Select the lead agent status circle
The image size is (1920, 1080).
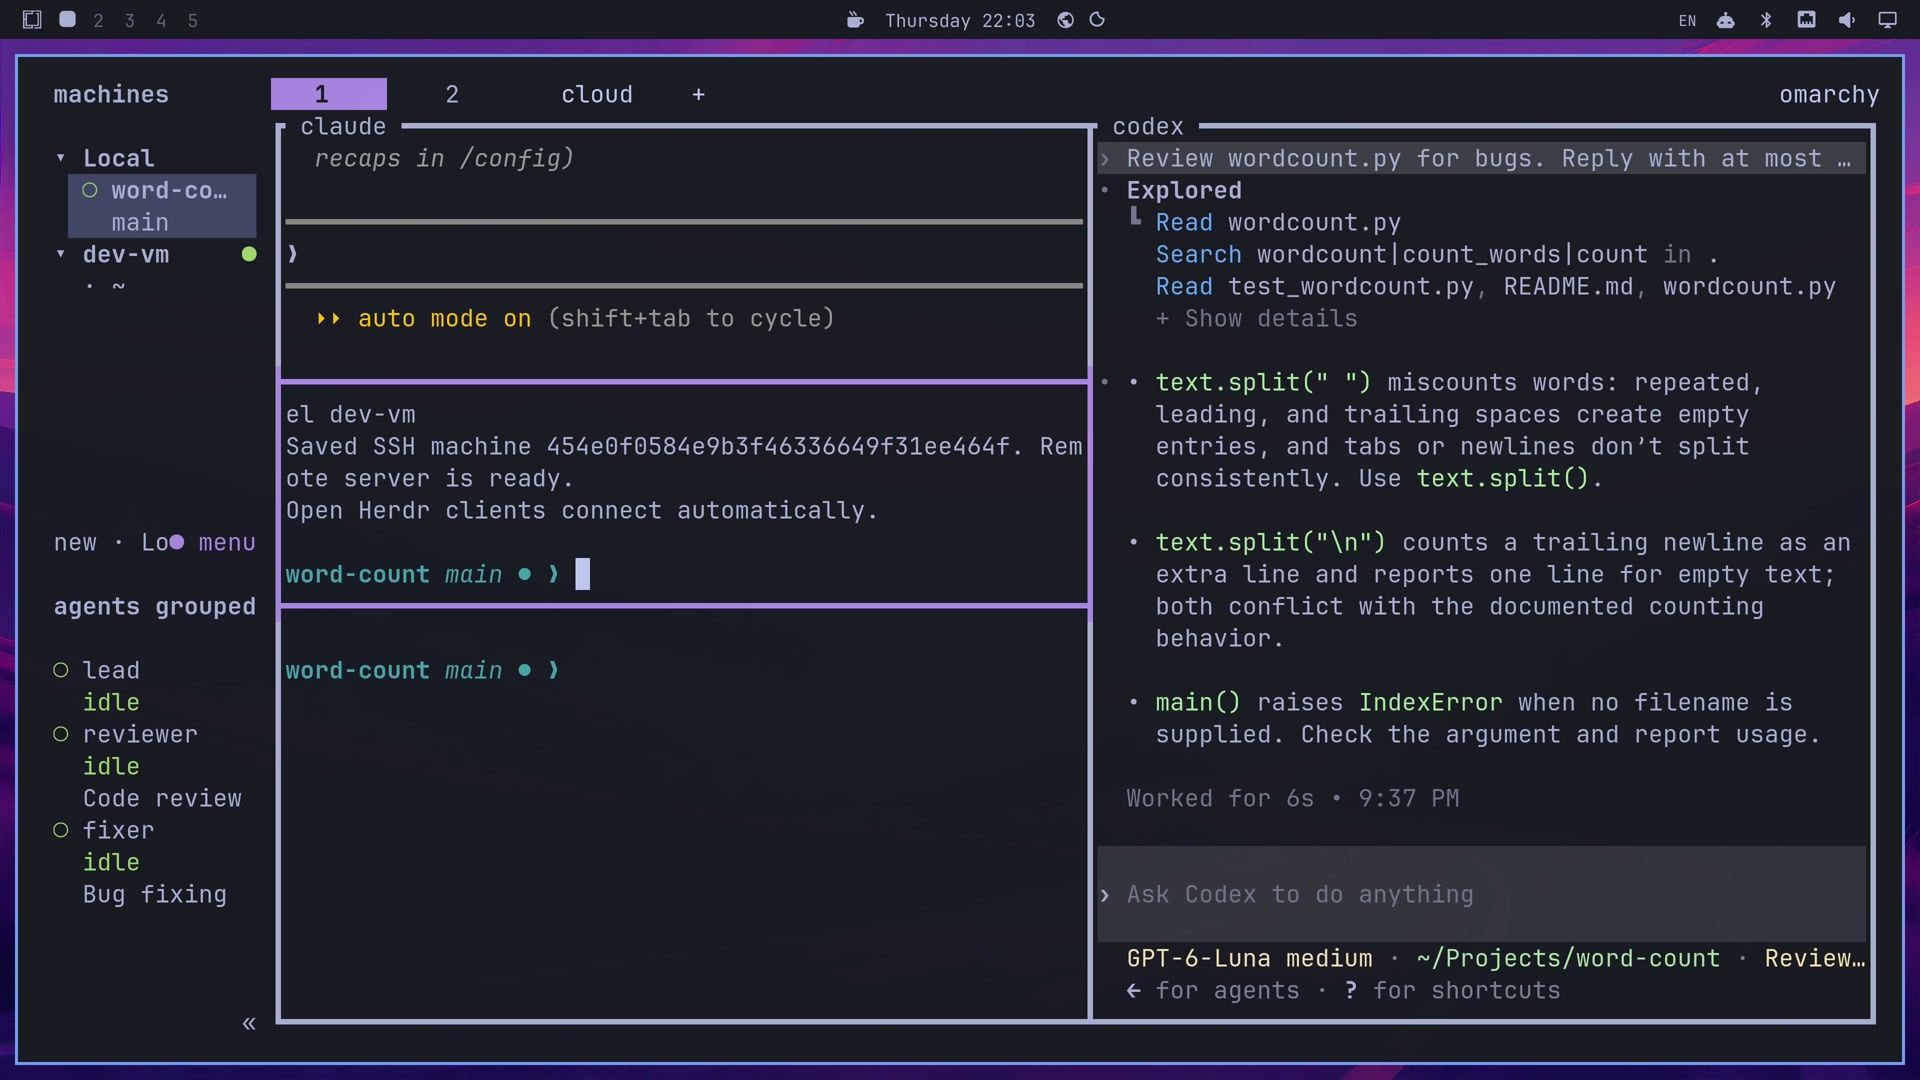pos(61,670)
